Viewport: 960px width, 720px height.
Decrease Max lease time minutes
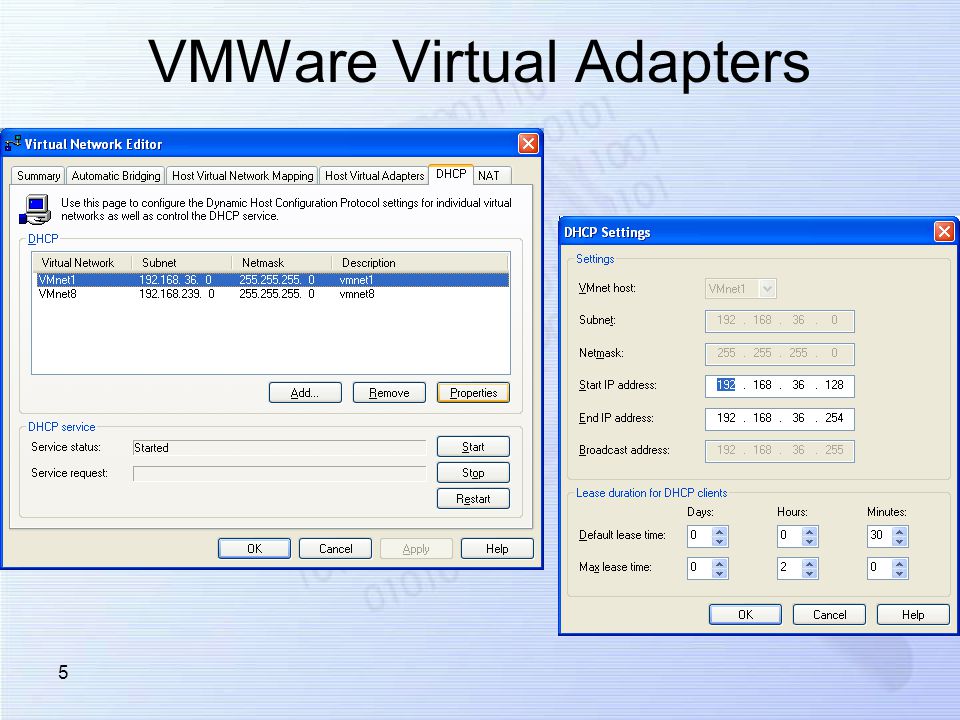coord(899,573)
